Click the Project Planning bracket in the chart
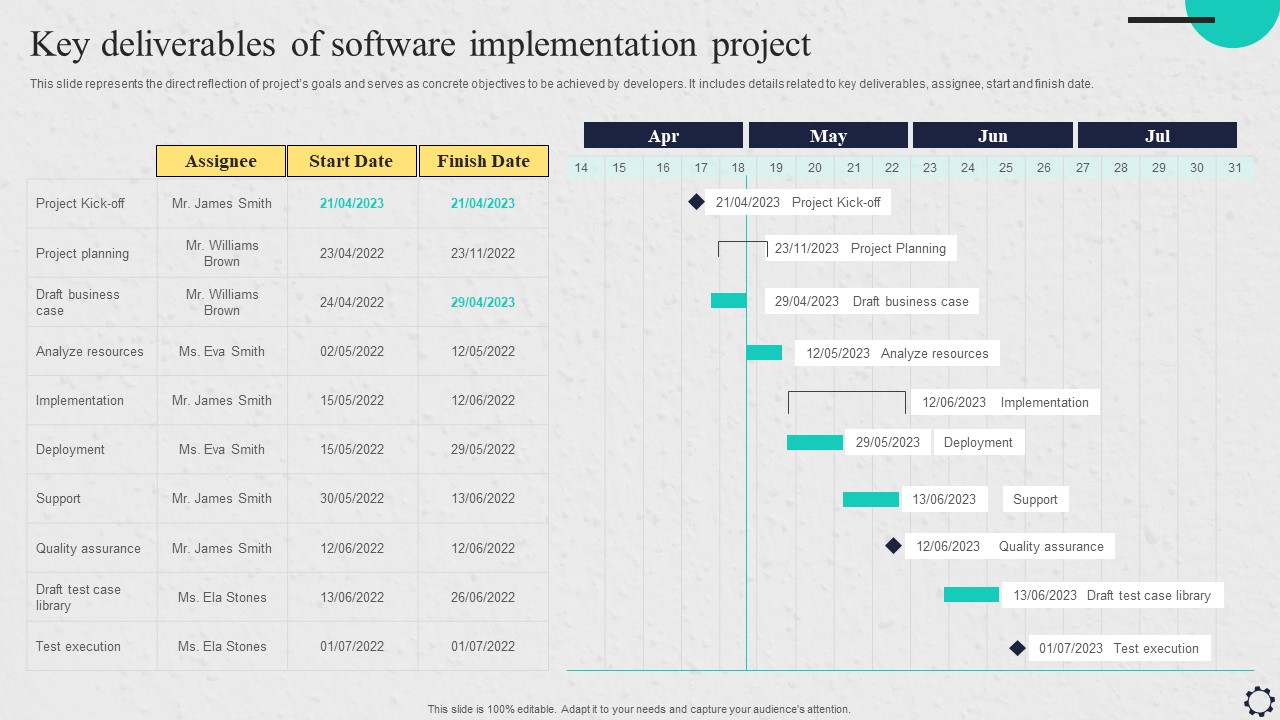This screenshot has width=1280, height=720. click(742, 249)
